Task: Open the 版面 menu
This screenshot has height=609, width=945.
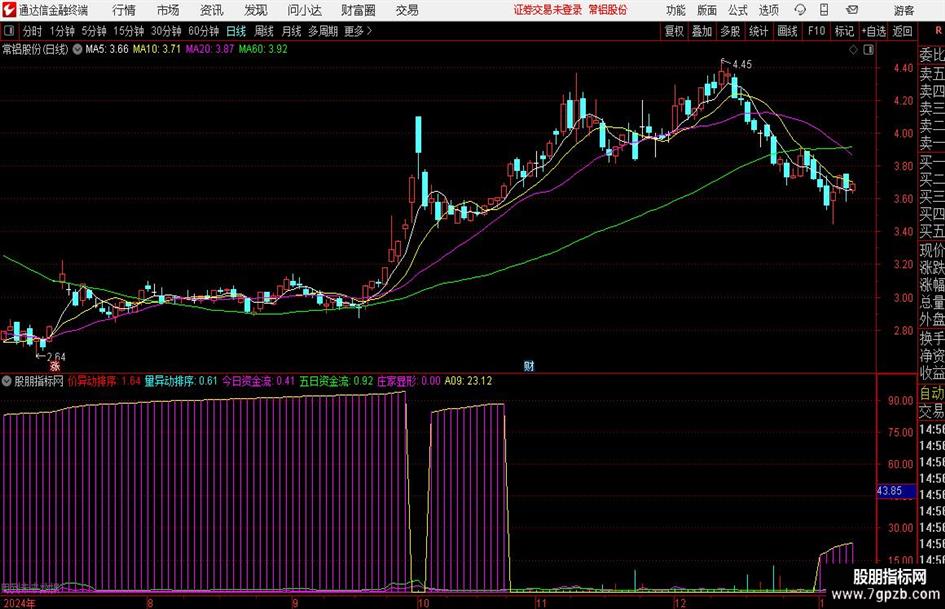Action: 706,10
